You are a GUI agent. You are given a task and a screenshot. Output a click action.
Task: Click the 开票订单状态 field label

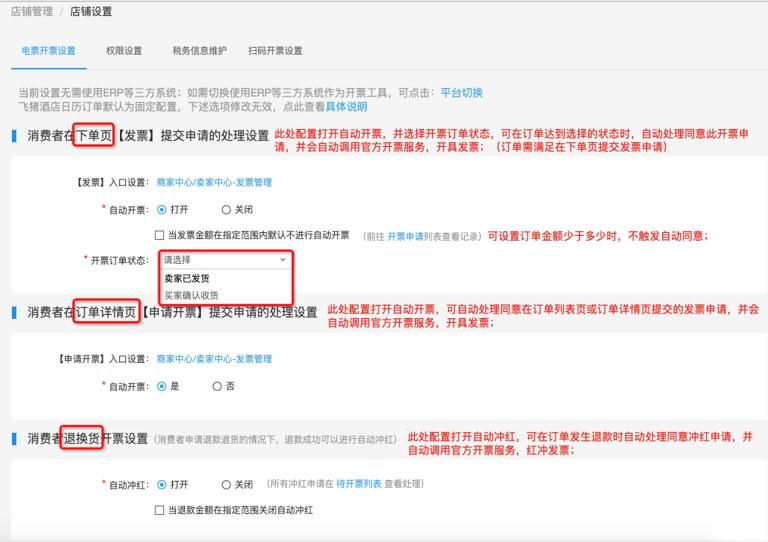[120, 260]
